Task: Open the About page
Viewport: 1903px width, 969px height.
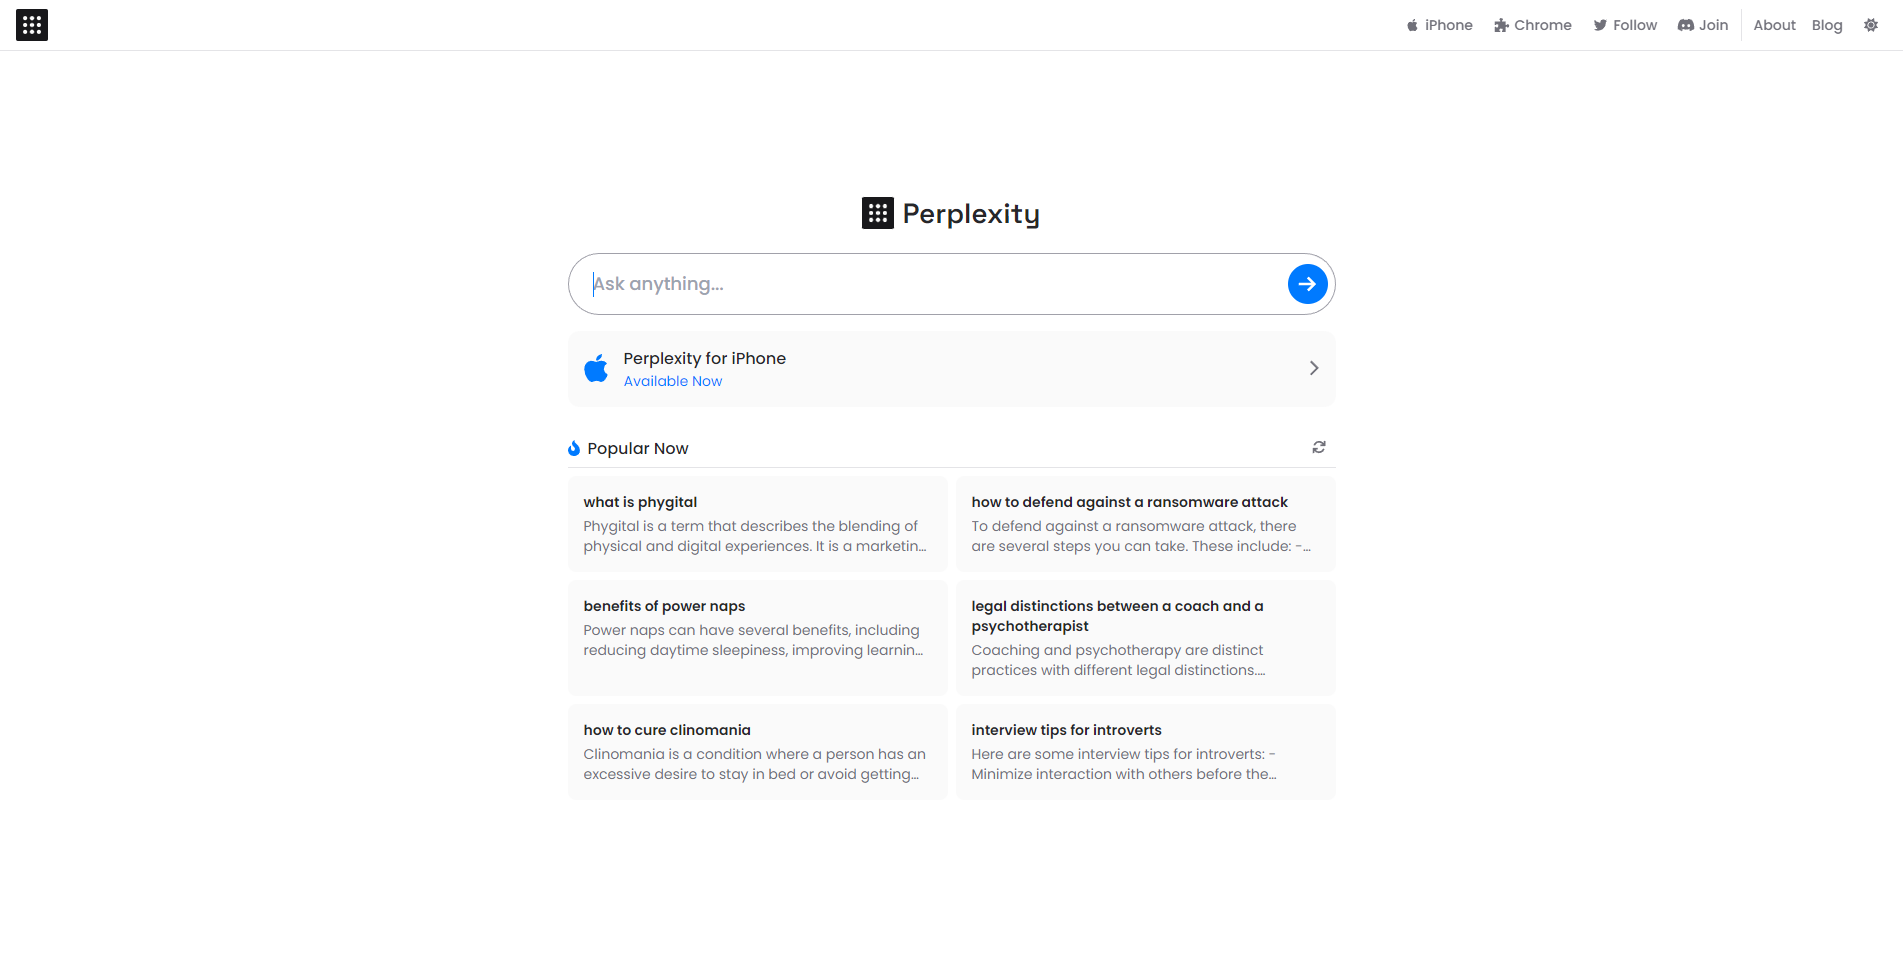Action: (x=1774, y=25)
